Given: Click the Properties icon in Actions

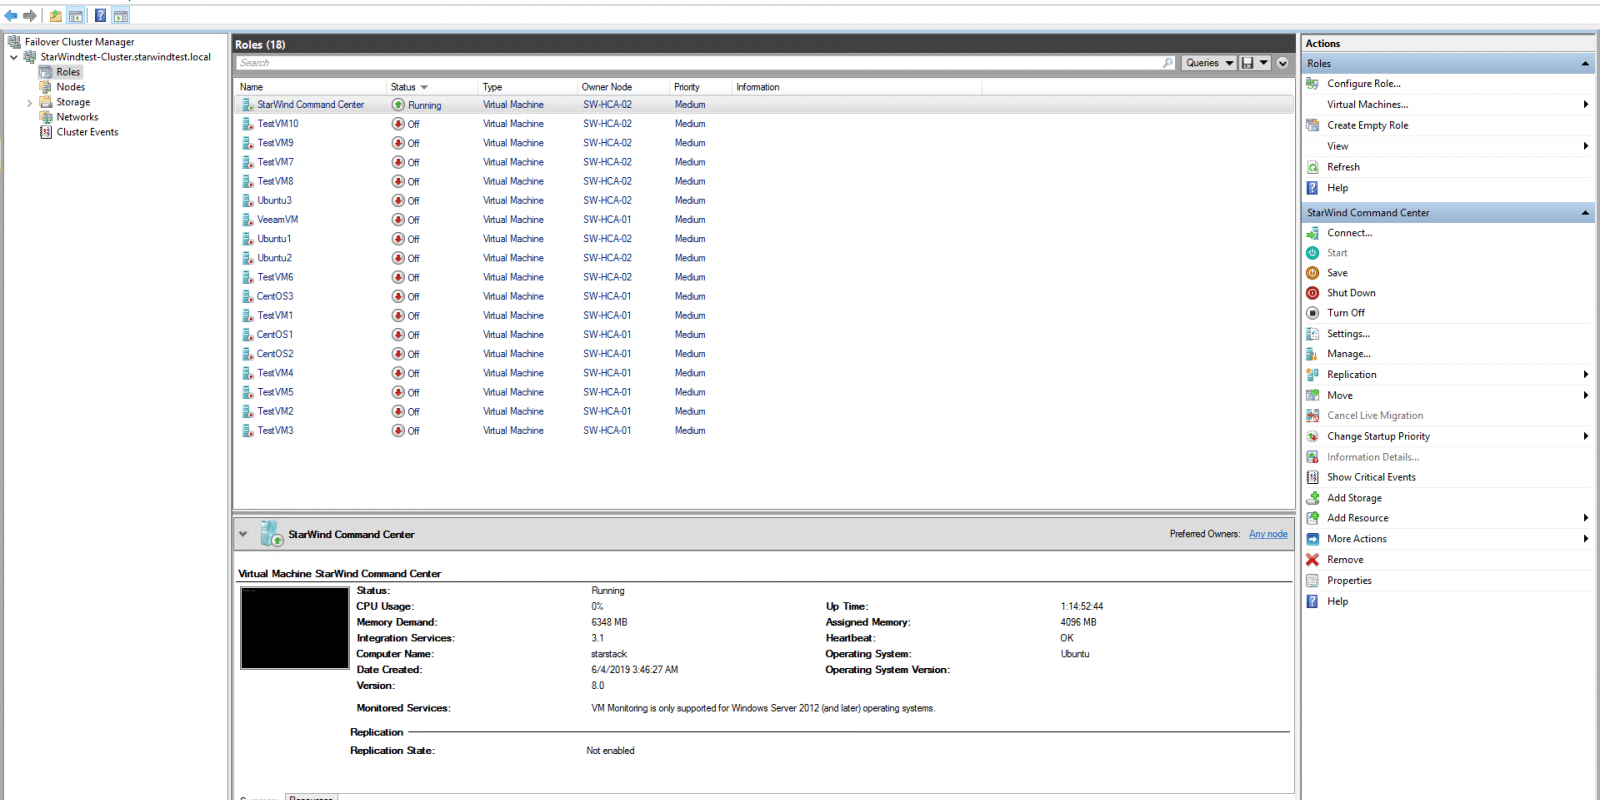Looking at the screenshot, I should point(1313,581).
